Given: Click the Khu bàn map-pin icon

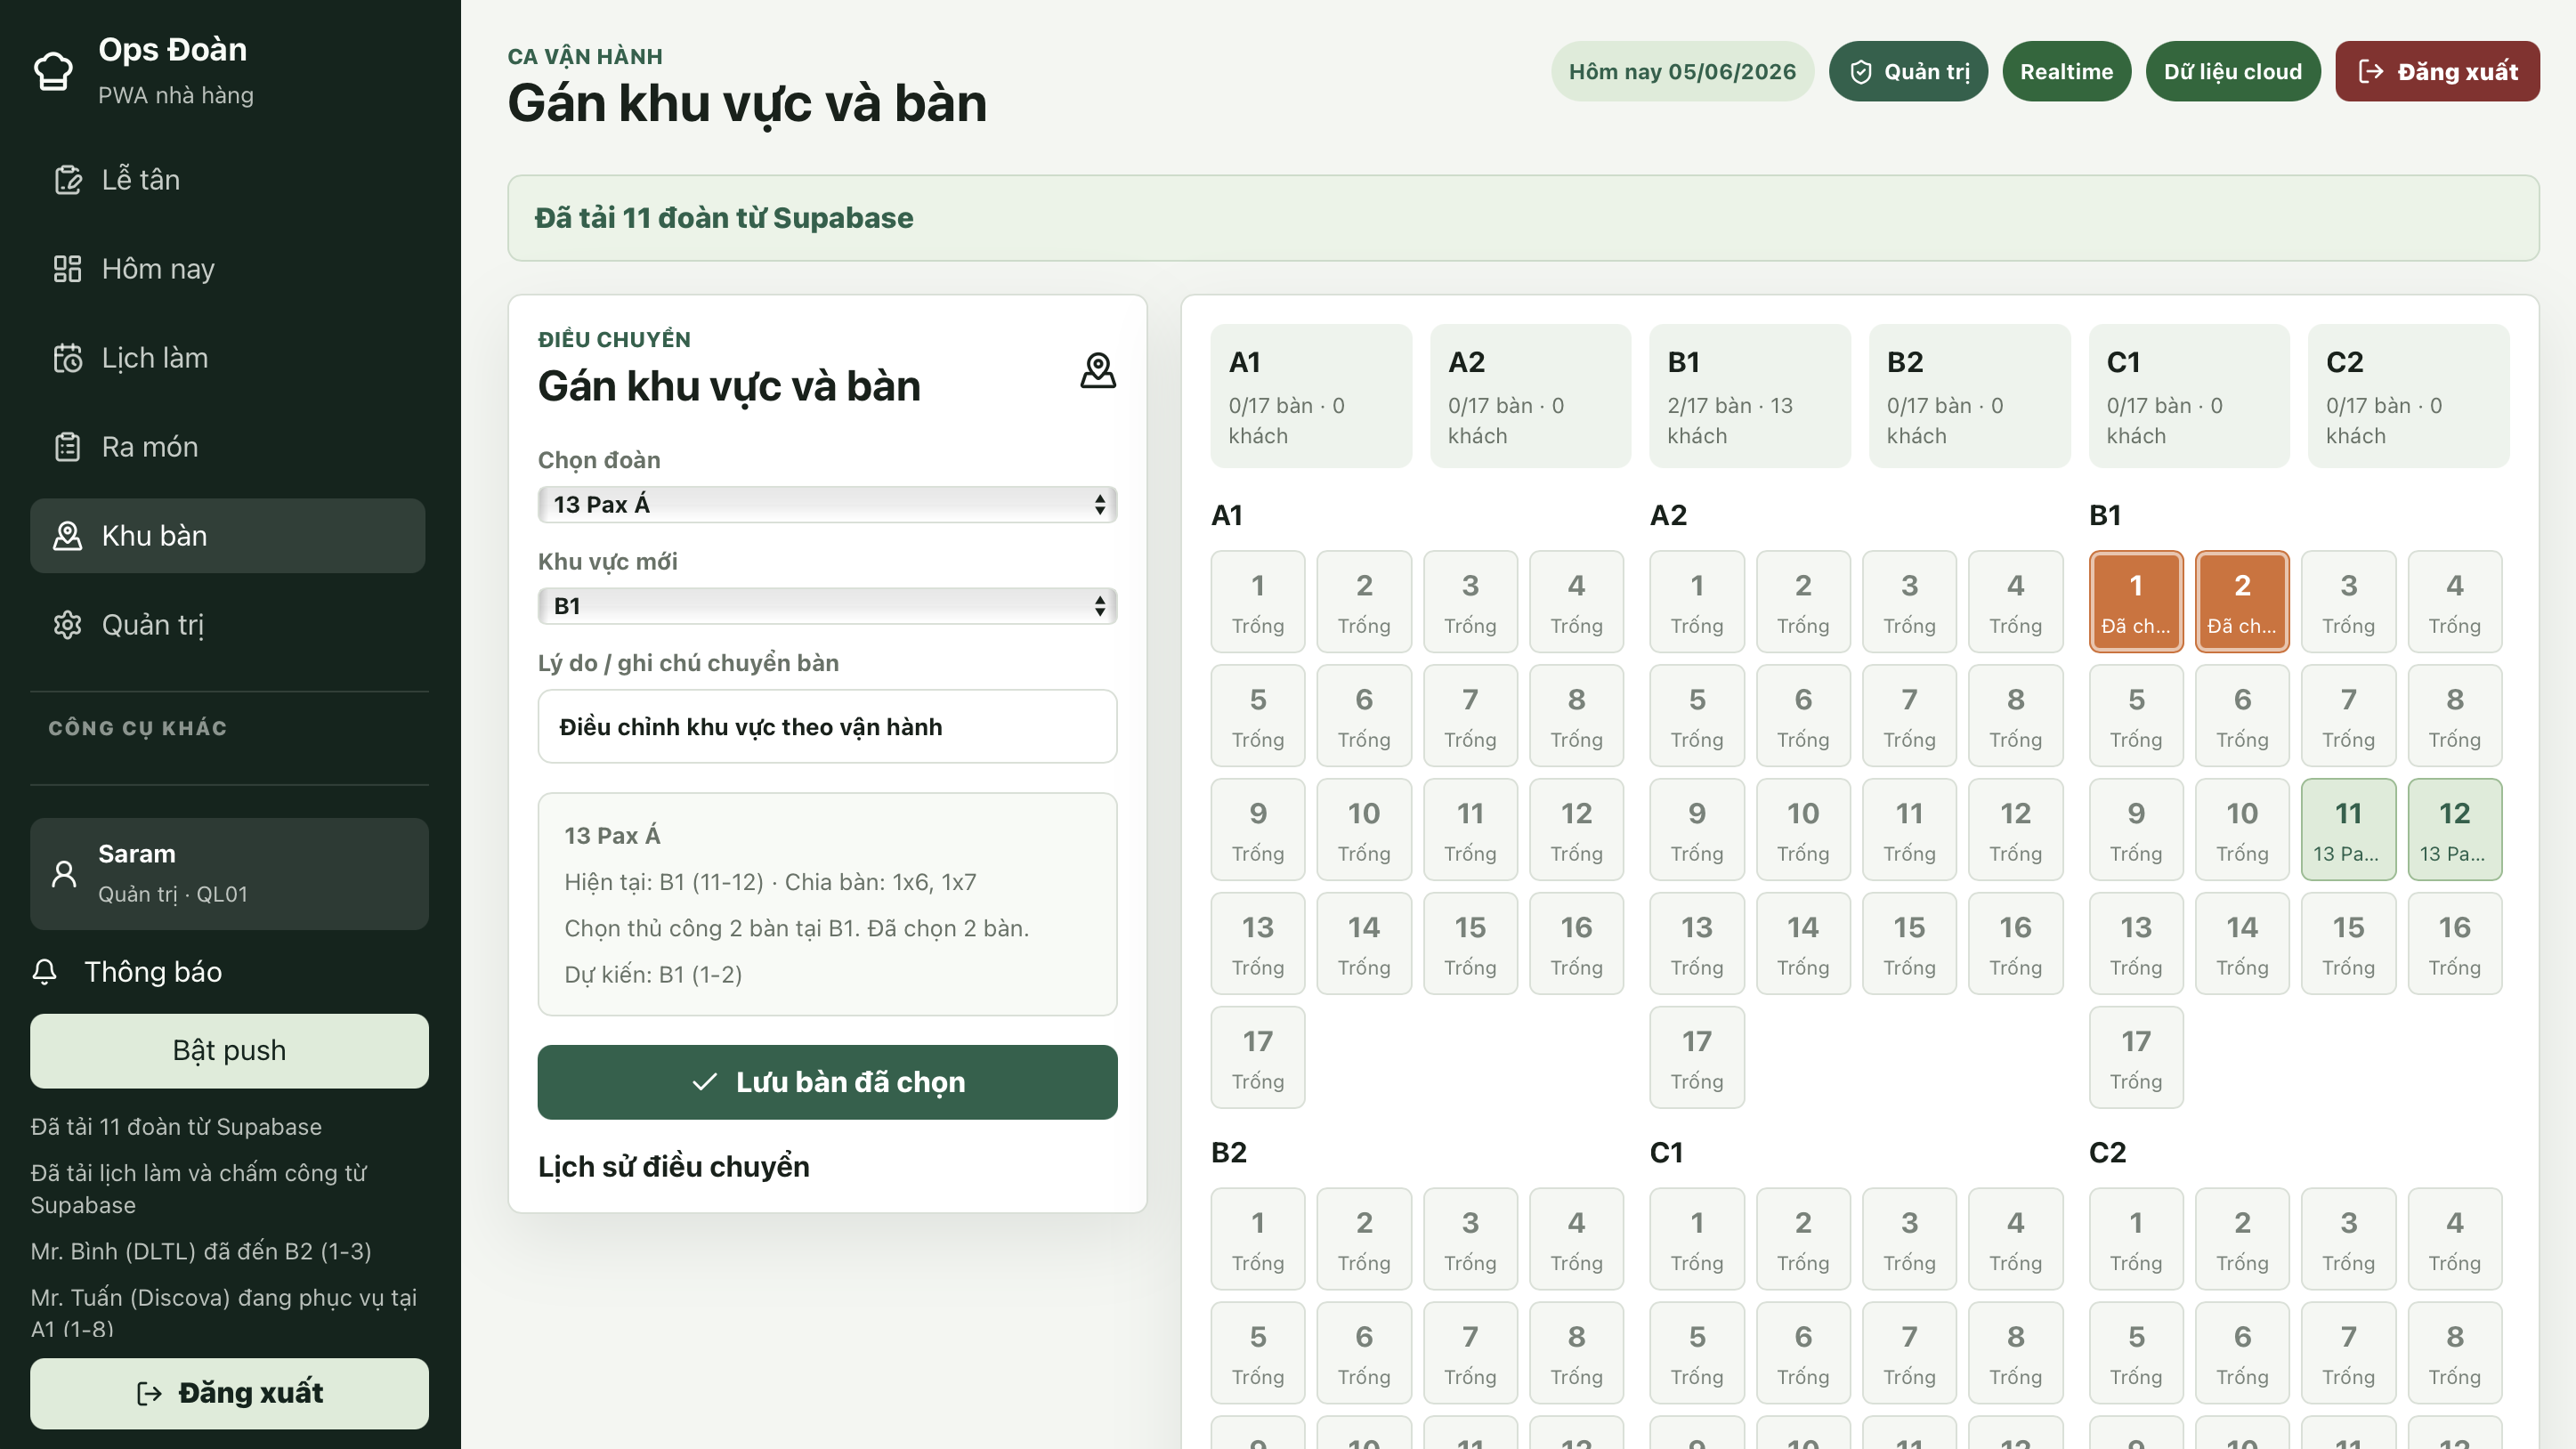Looking at the screenshot, I should [67, 536].
